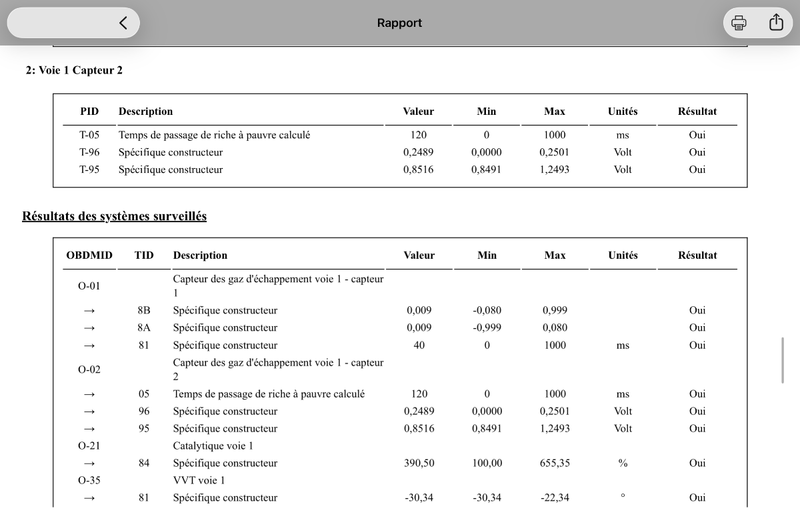
Task: Click the T-05 PID row
Action: coord(400,135)
